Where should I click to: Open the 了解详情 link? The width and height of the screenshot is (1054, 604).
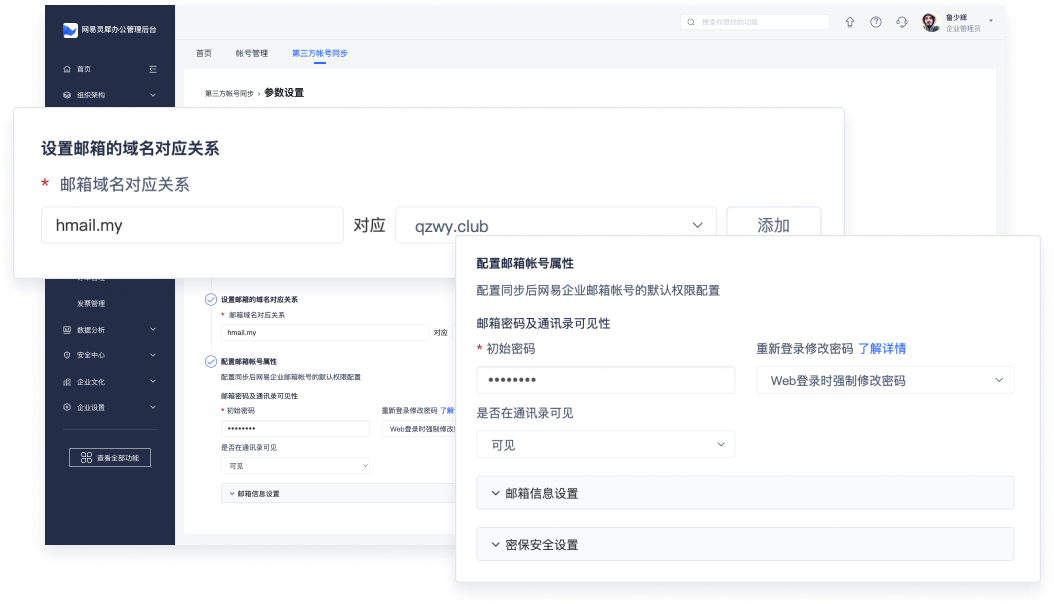pos(882,349)
